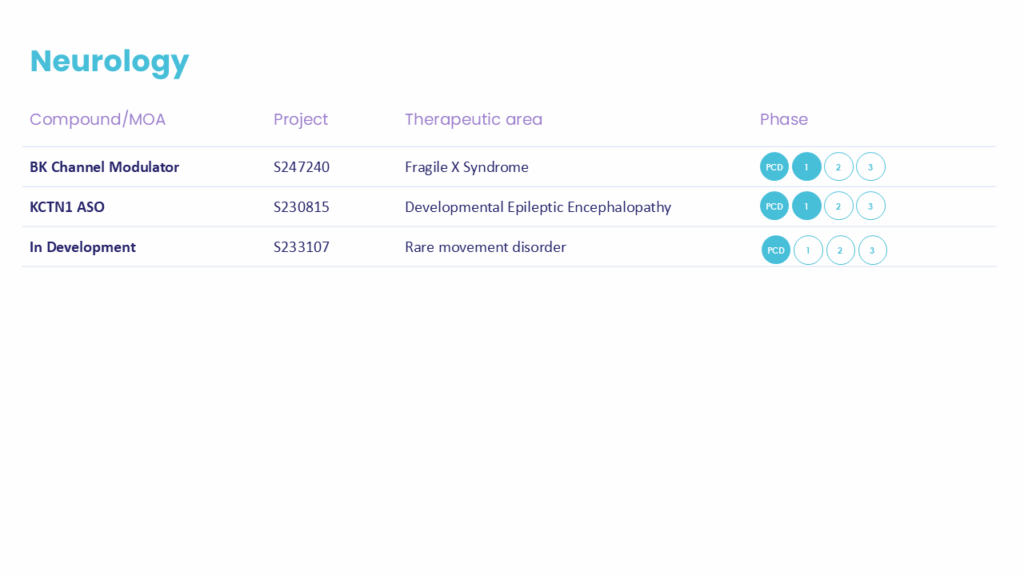Select phase 3 circle for Rare movement disorder
The image size is (1024, 576).
[x=872, y=250]
